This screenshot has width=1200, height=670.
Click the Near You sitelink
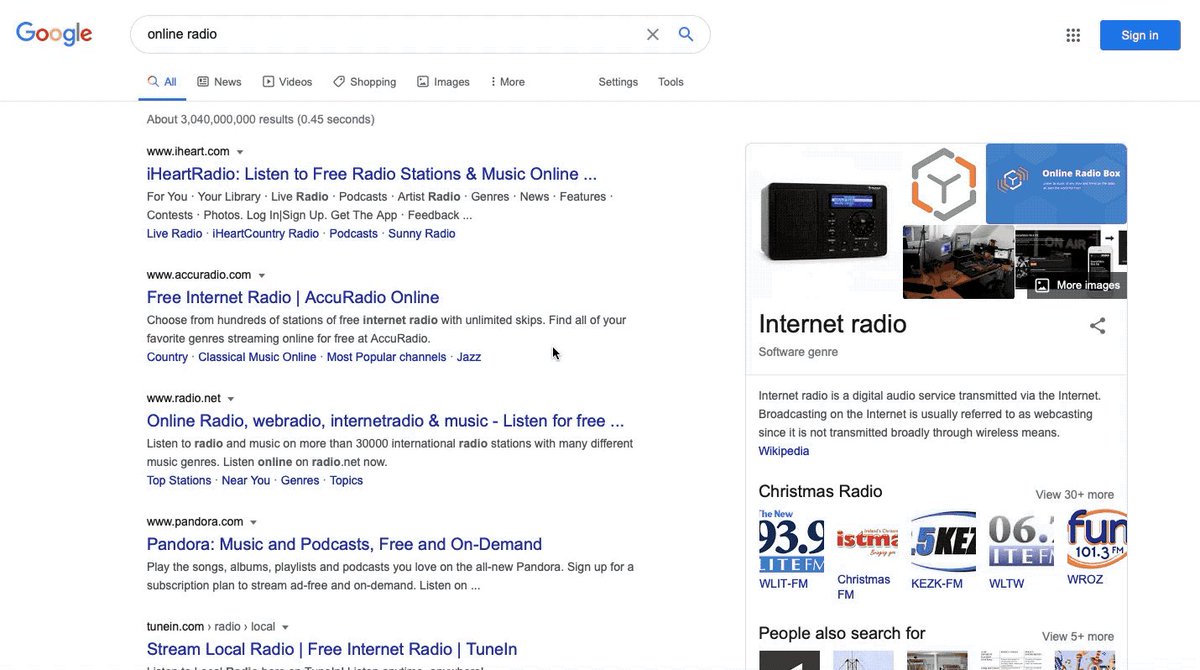tap(246, 481)
